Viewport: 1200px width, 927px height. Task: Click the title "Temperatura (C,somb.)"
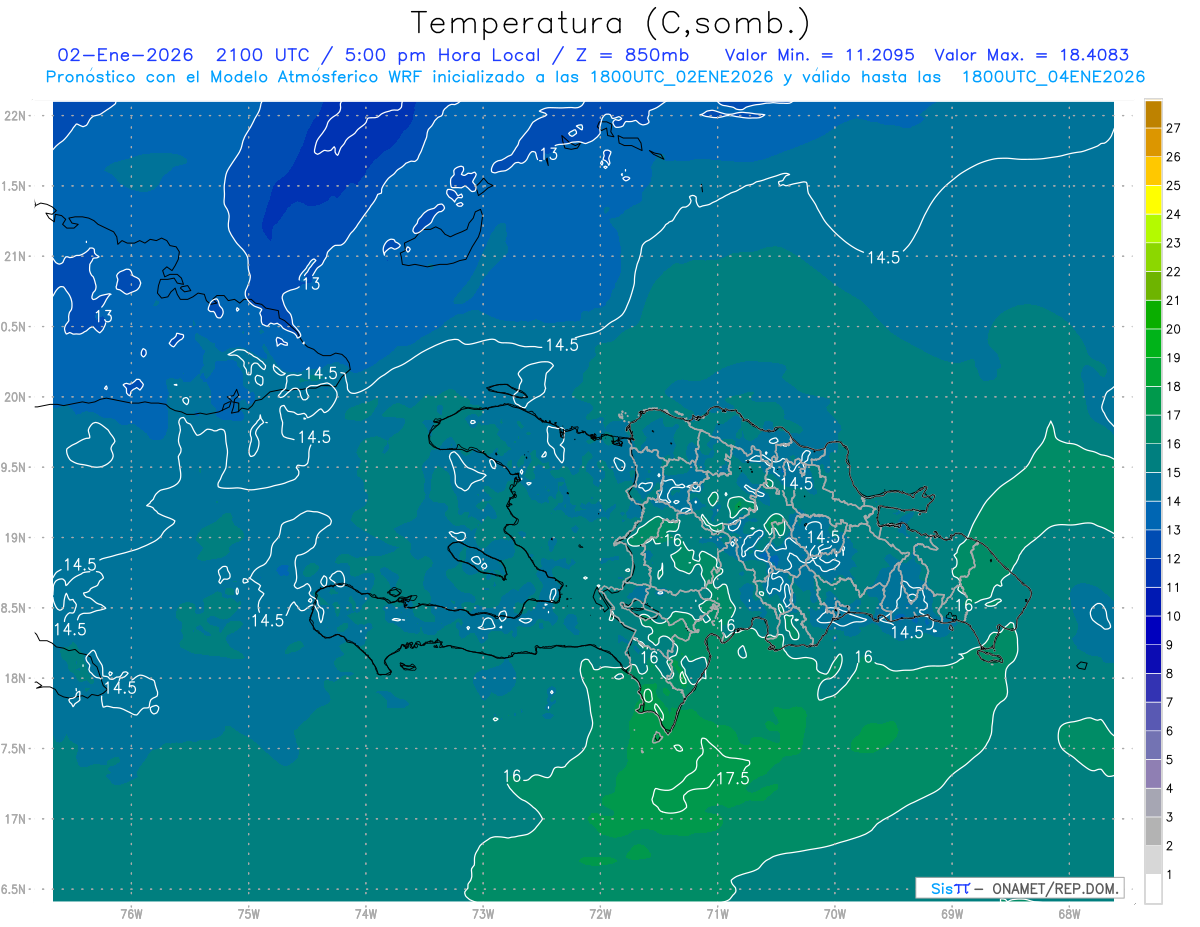(x=611, y=23)
